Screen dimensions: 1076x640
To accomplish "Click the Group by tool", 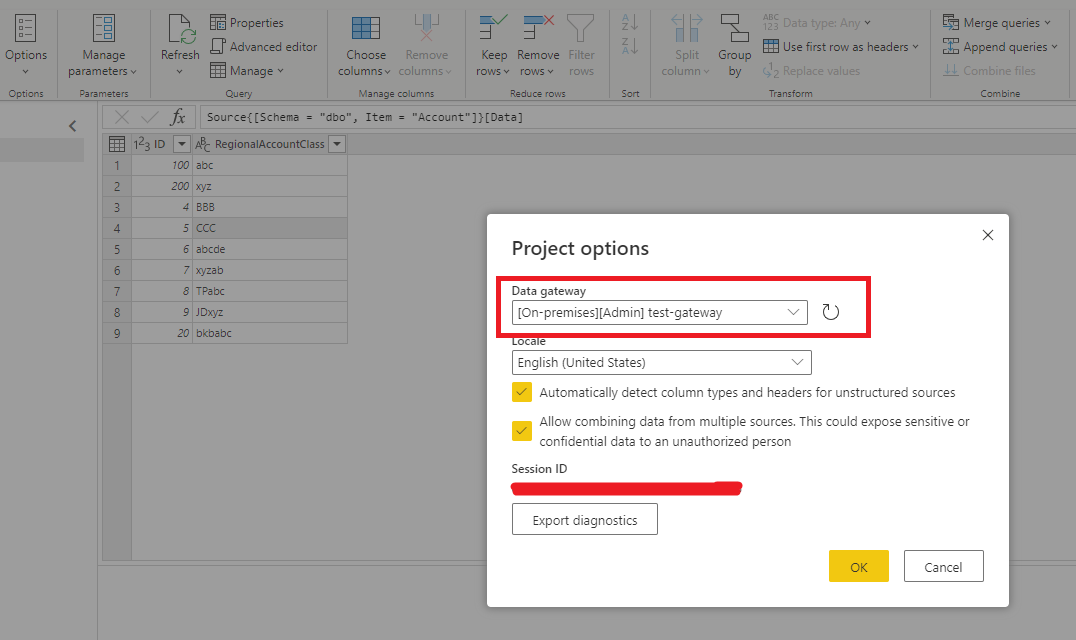I will [734, 45].
